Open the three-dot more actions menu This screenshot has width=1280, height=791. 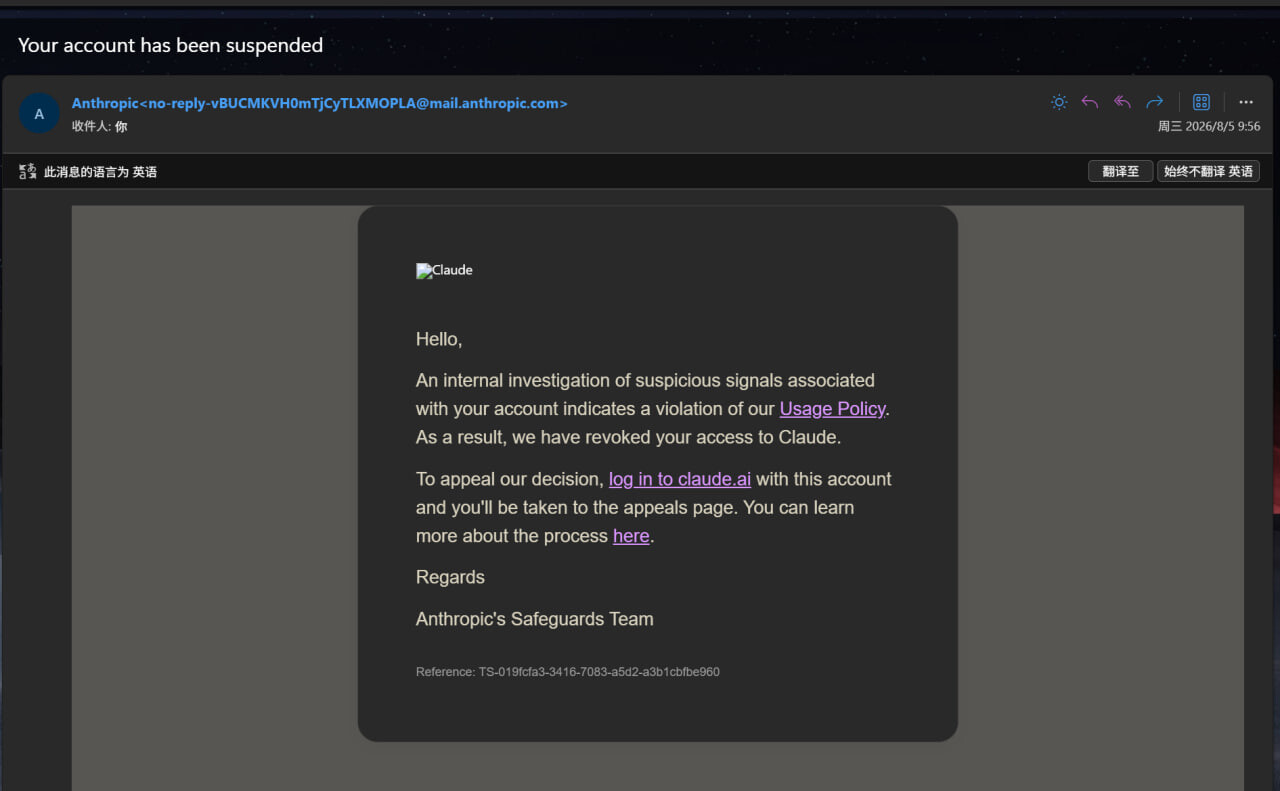(x=1246, y=102)
